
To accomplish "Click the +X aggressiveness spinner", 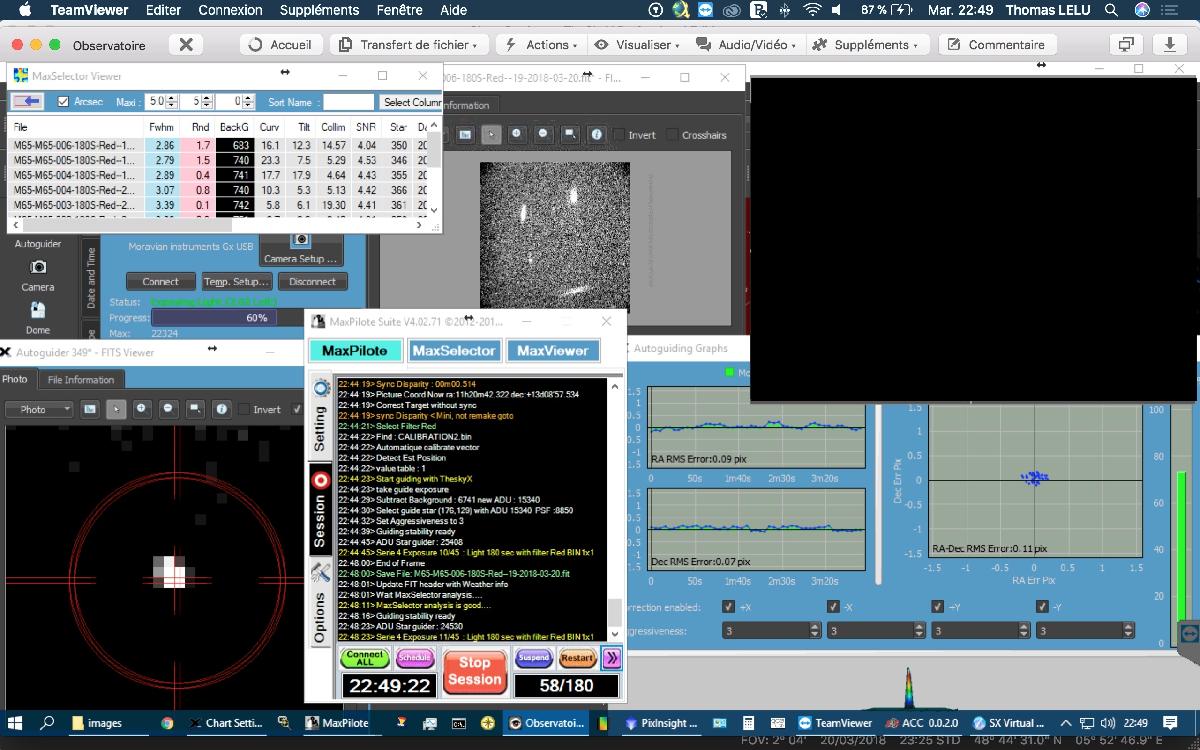I will click(x=770, y=631).
